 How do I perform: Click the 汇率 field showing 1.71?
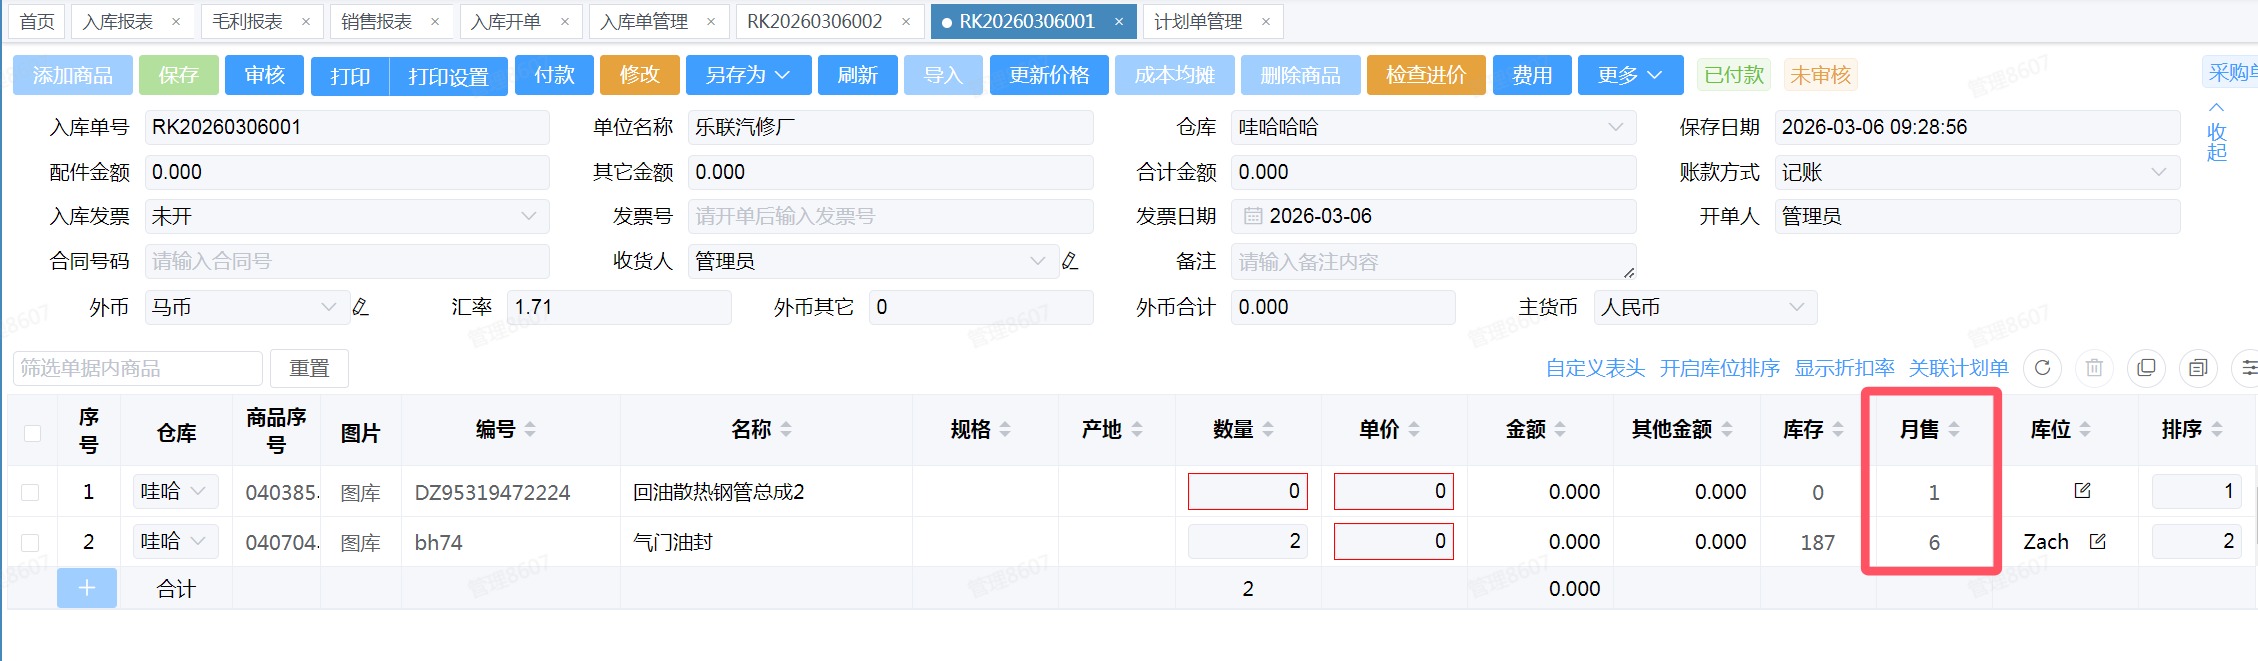point(619,307)
